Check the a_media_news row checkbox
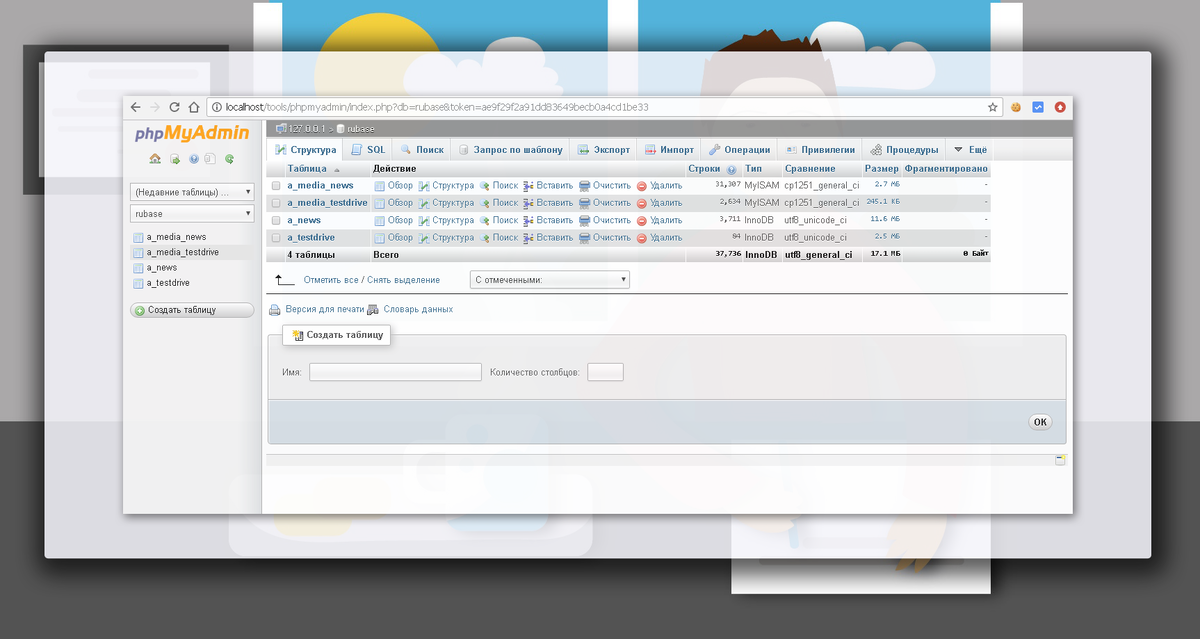 point(274,185)
